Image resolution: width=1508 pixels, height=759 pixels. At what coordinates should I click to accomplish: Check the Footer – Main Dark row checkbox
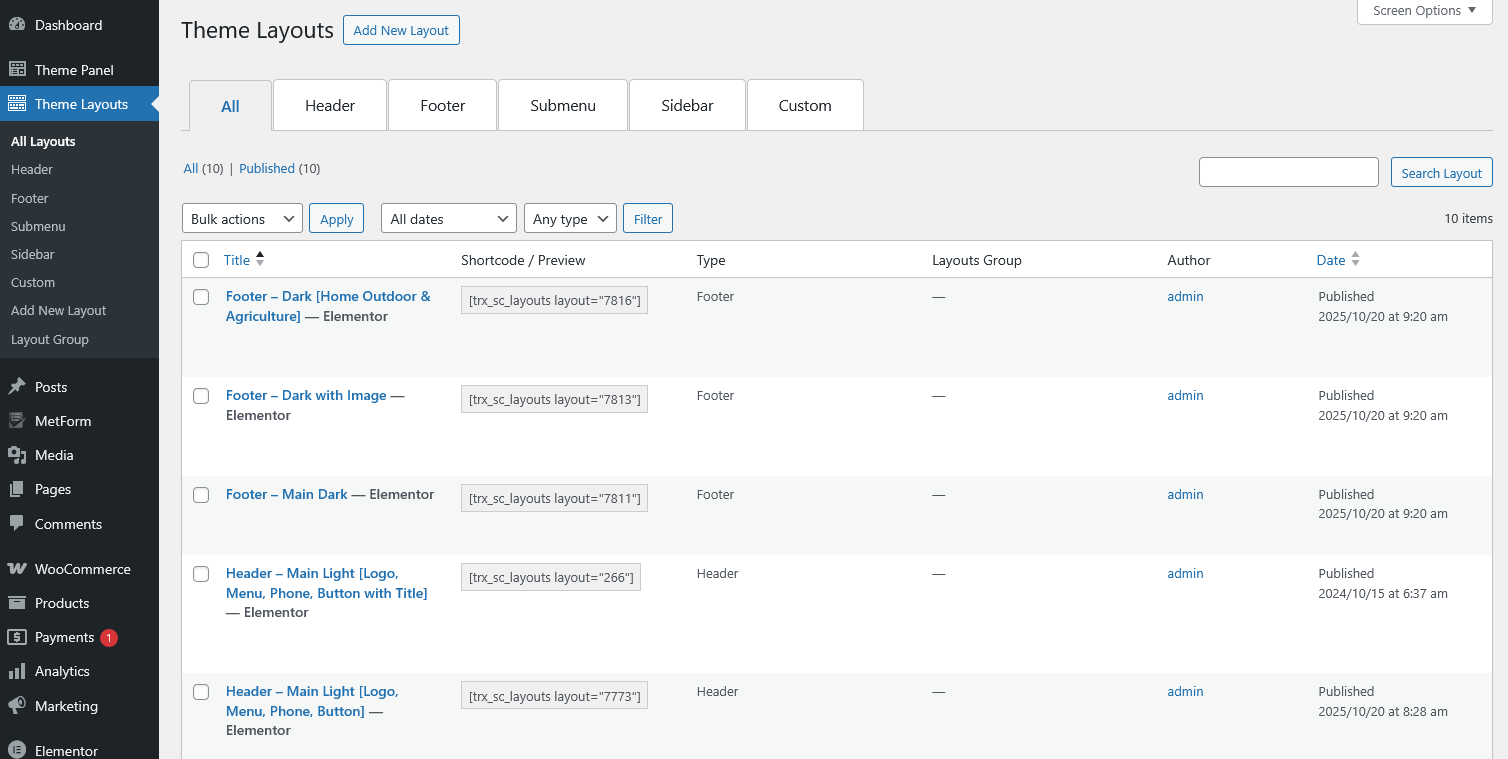pos(201,495)
